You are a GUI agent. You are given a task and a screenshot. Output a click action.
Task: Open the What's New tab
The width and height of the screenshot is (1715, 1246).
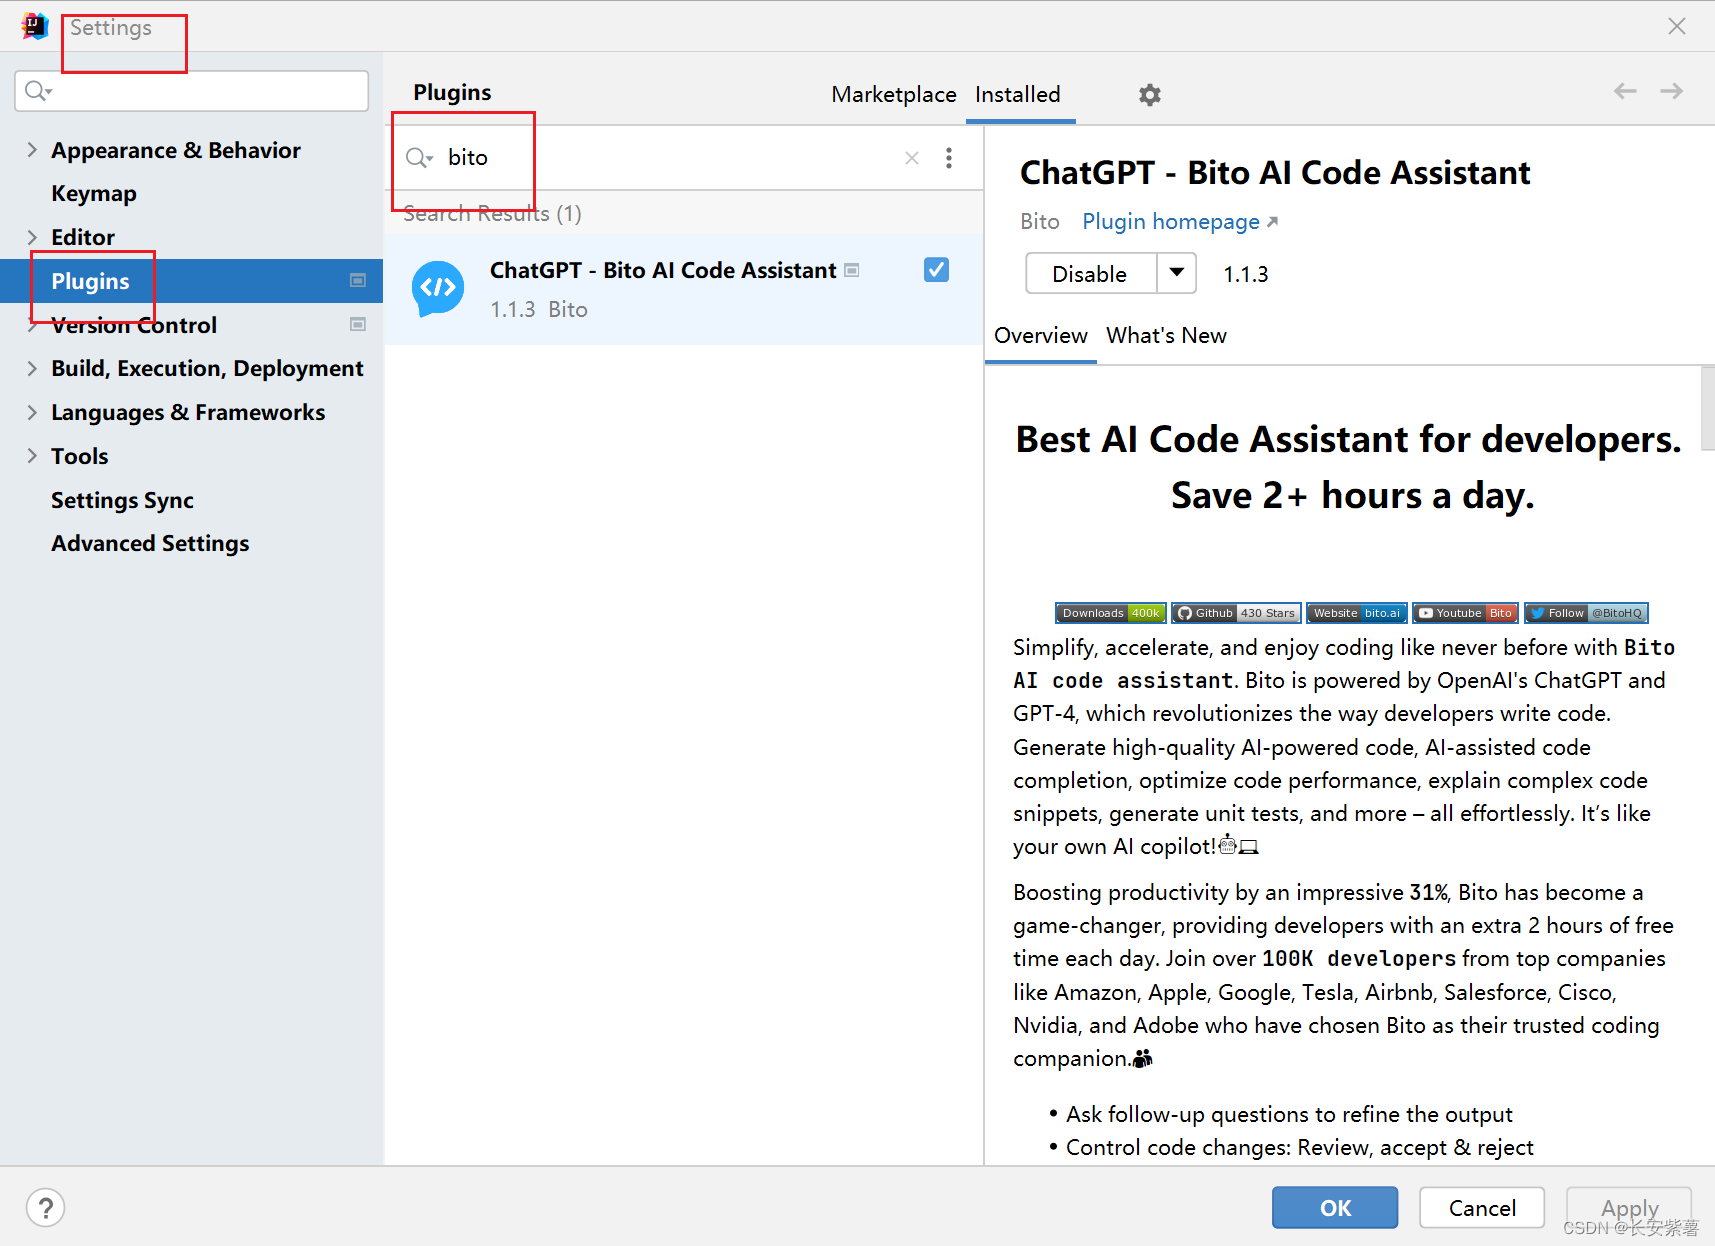(x=1166, y=335)
